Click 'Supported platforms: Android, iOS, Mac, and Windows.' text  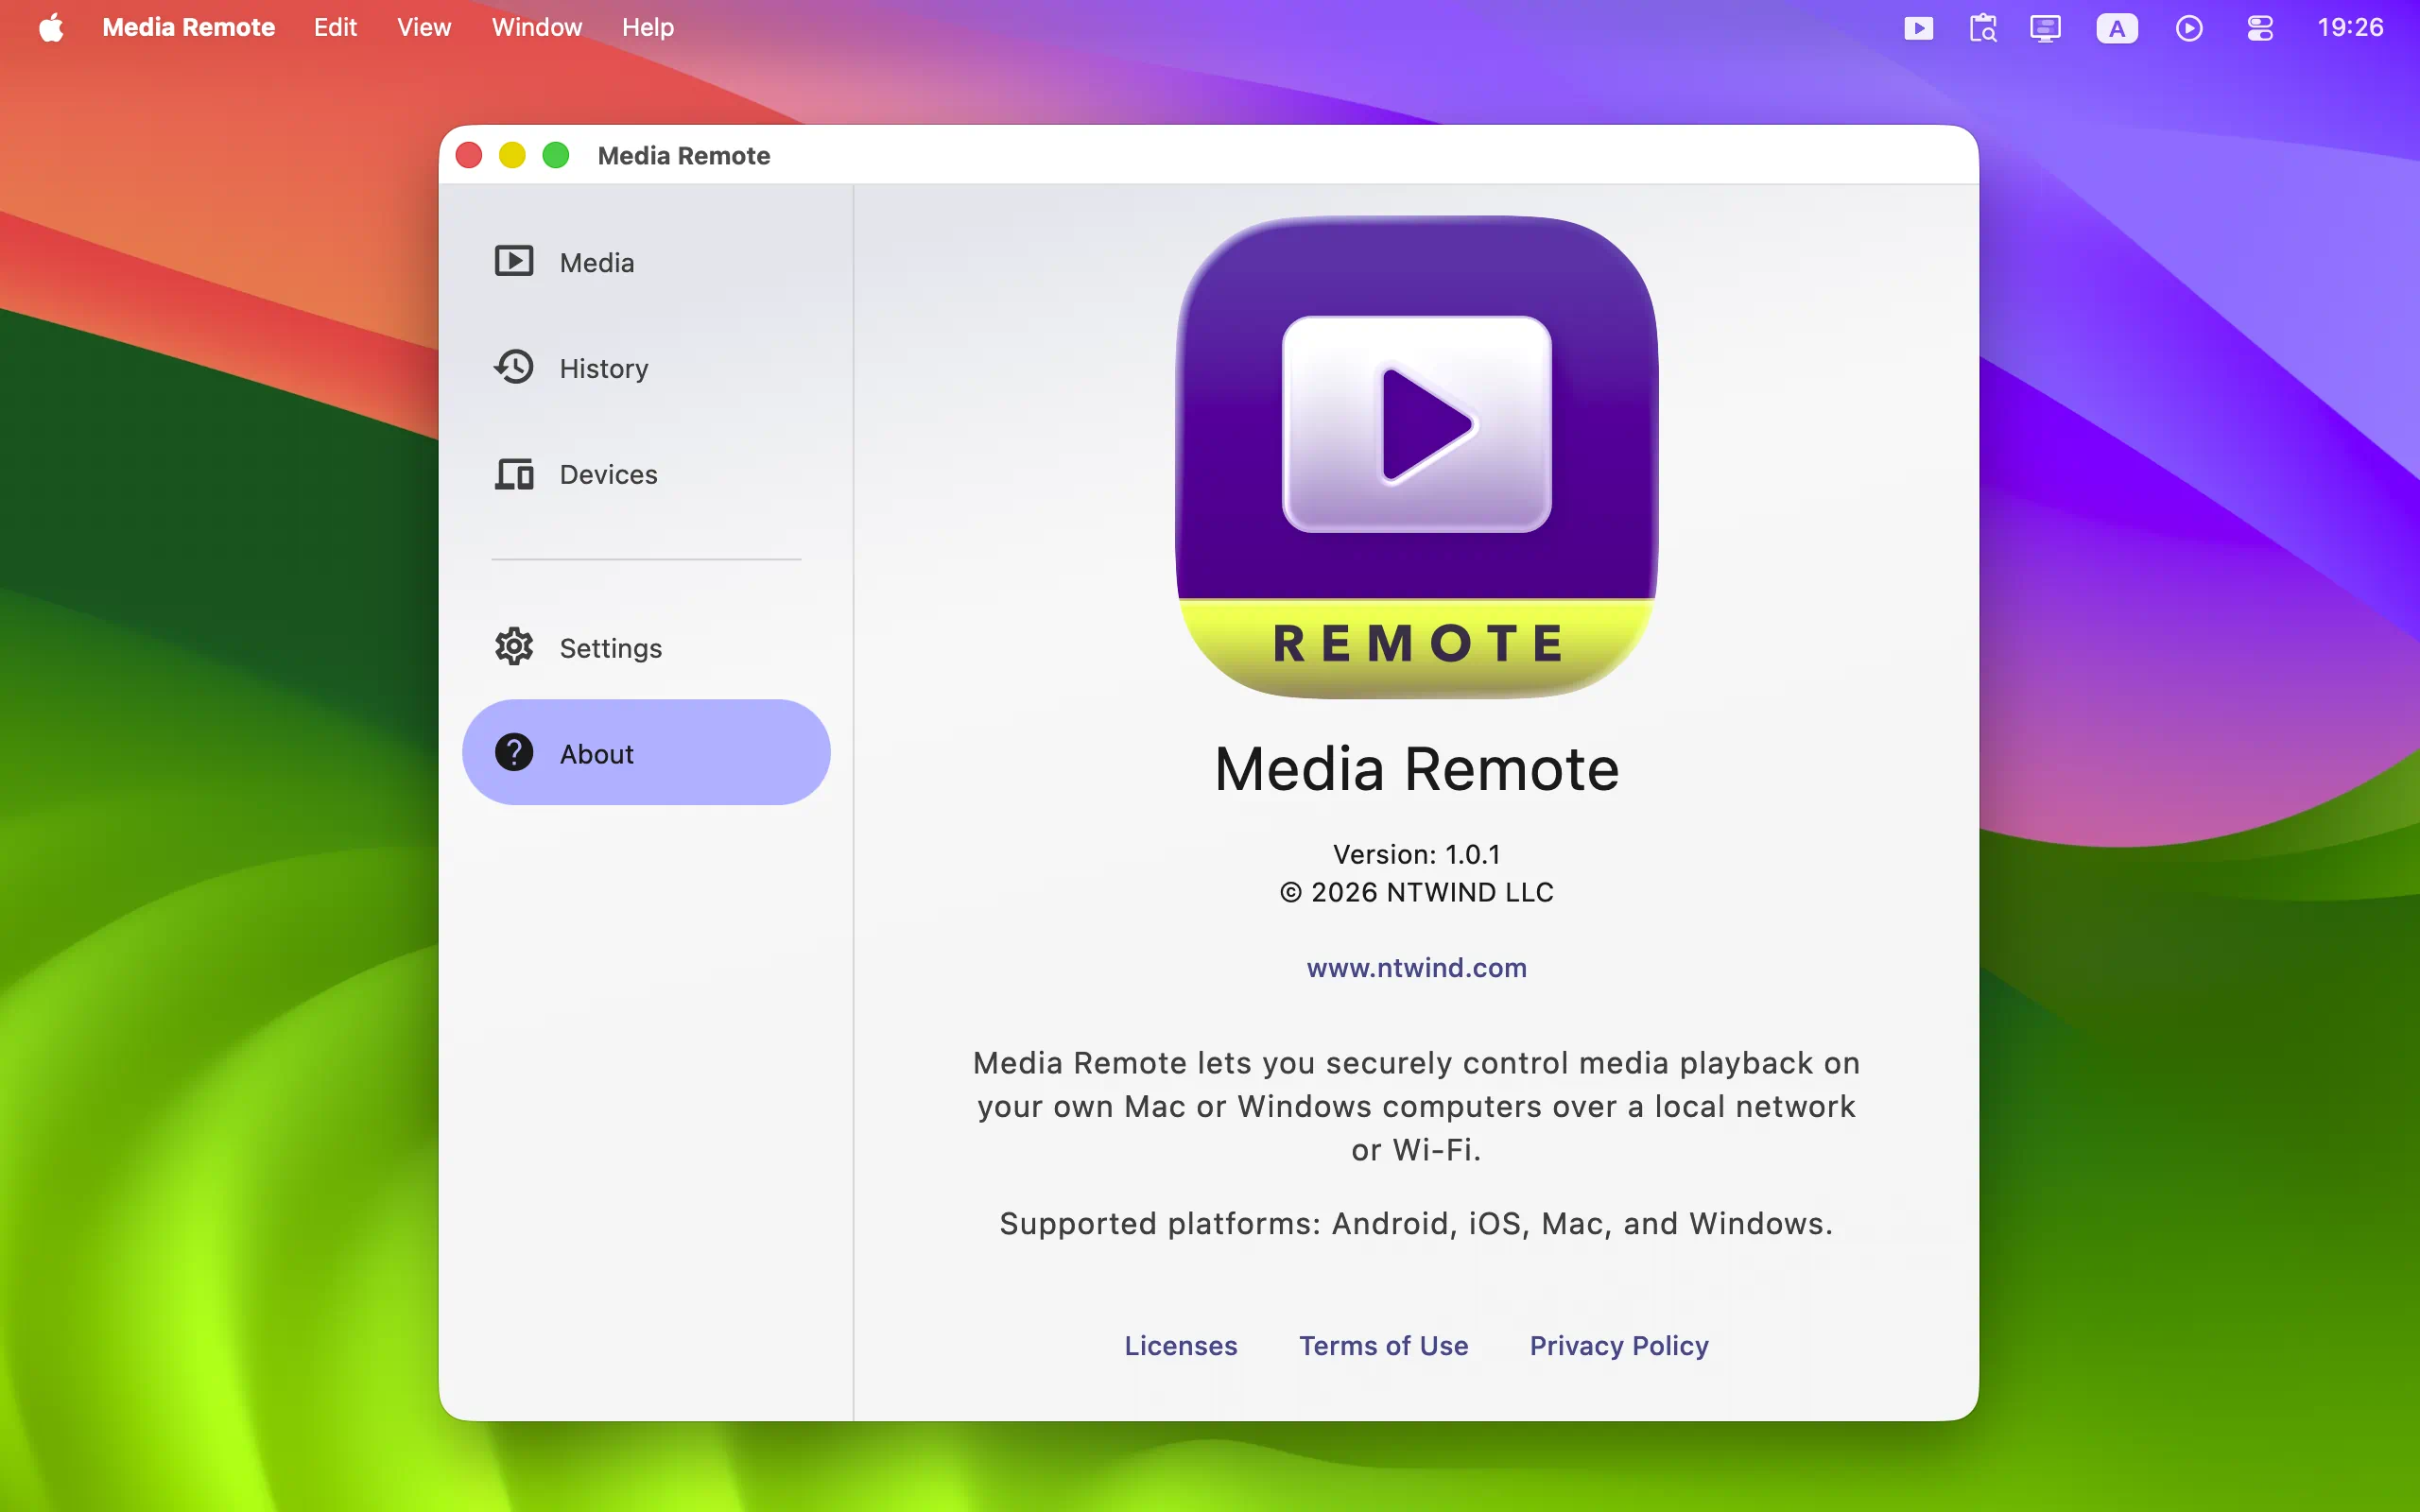pyautogui.click(x=1416, y=1223)
